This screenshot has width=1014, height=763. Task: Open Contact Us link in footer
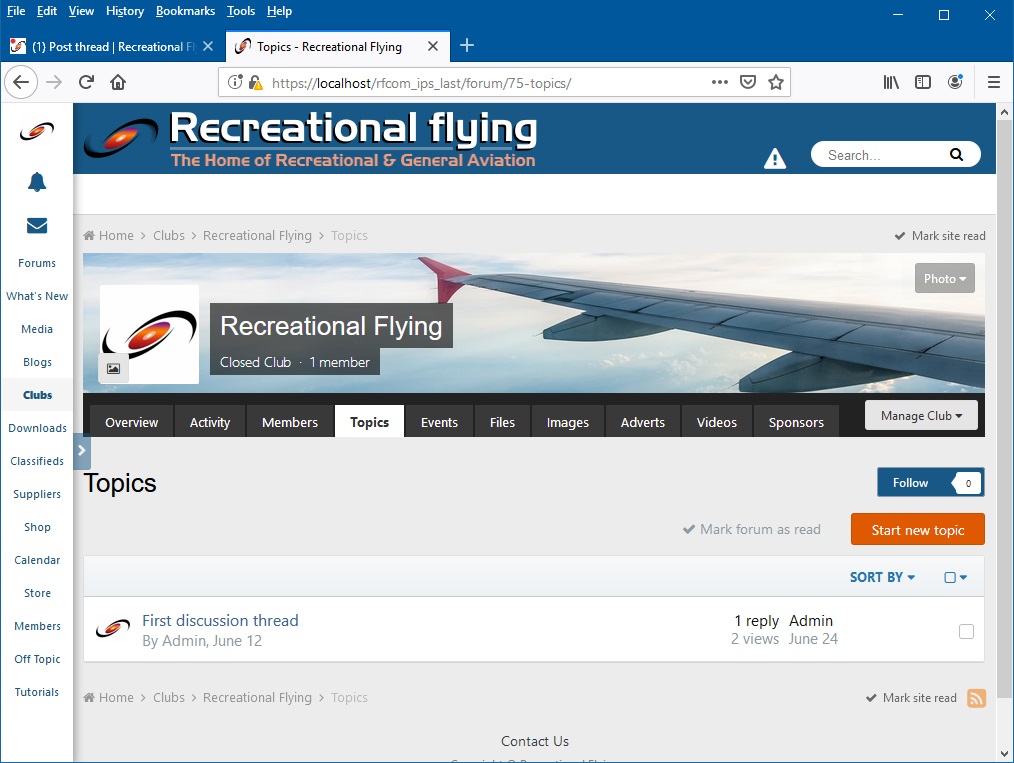pos(535,741)
